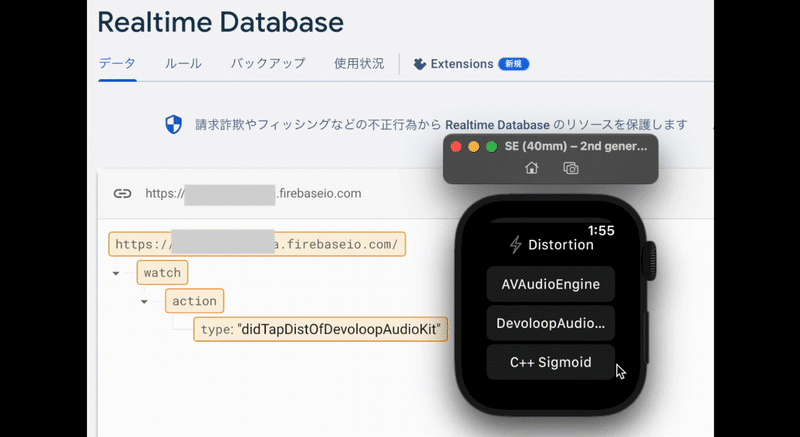Close the watch simulator window
Viewport: 800px width, 437px height.
456,147
